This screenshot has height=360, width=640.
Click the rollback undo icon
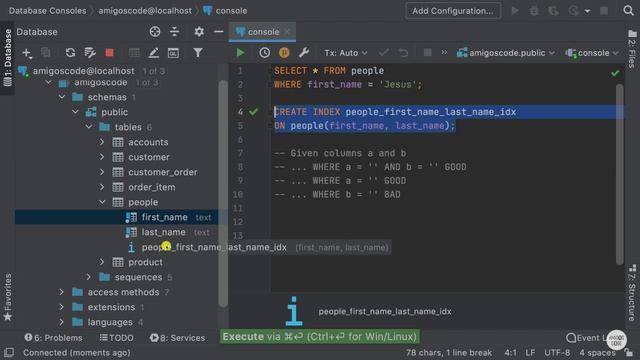tap(403, 53)
